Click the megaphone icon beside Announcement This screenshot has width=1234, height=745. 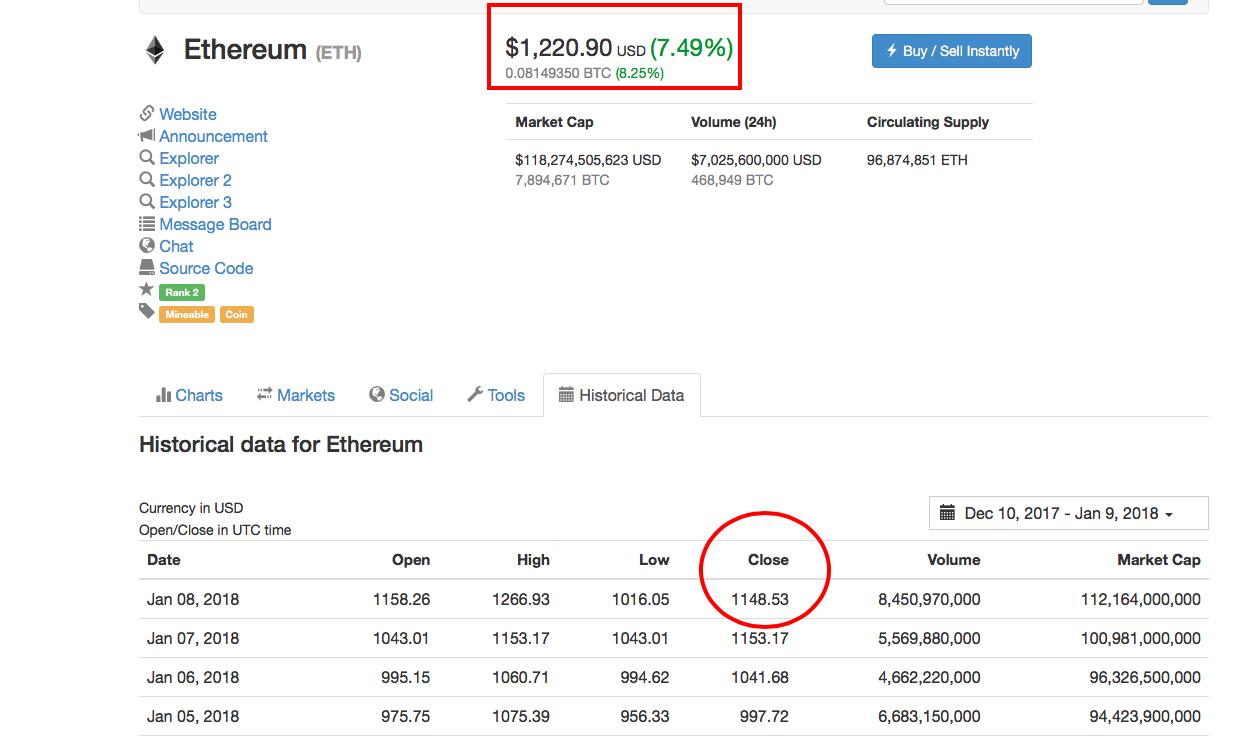pyautogui.click(x=147, y=135)
